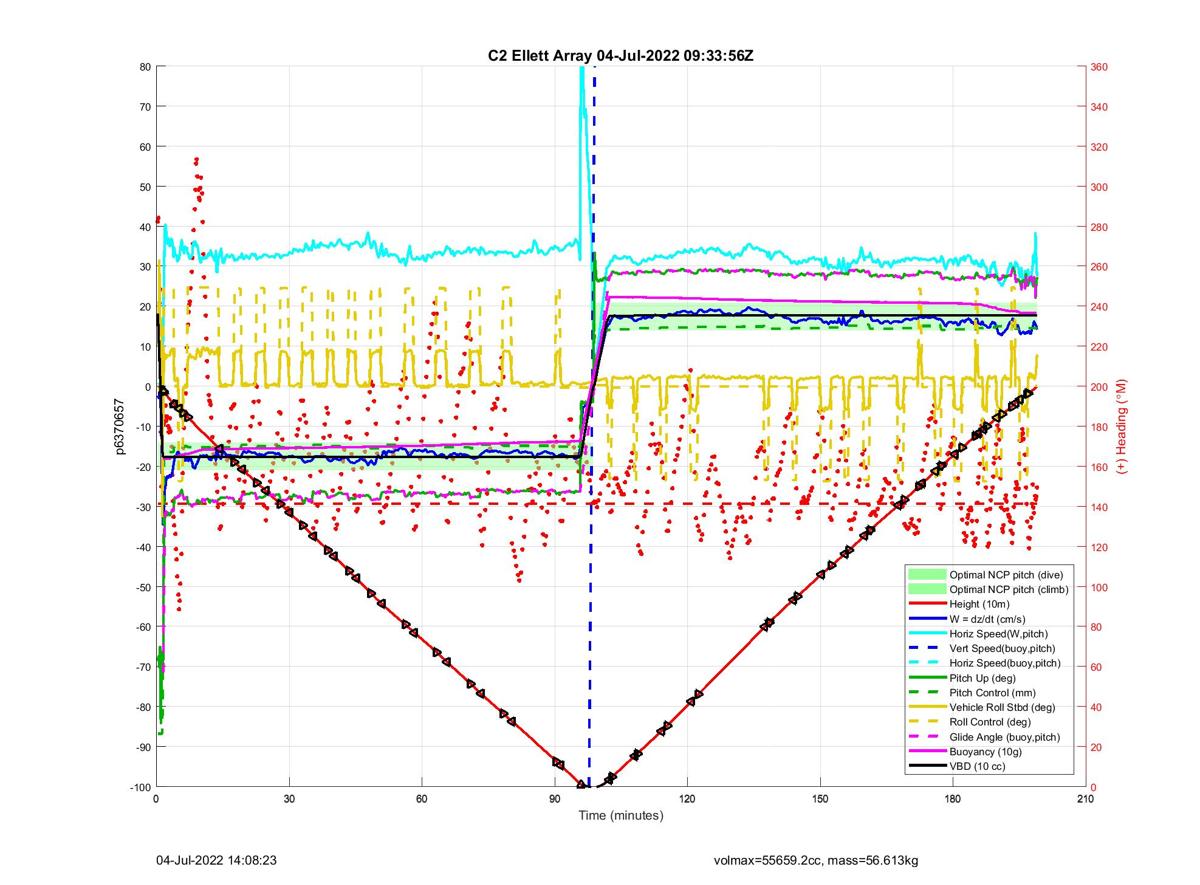1200x885 pixels.
Task: Select legend entry "Horiz Speed(W,pitch)"
Action: 998,634
